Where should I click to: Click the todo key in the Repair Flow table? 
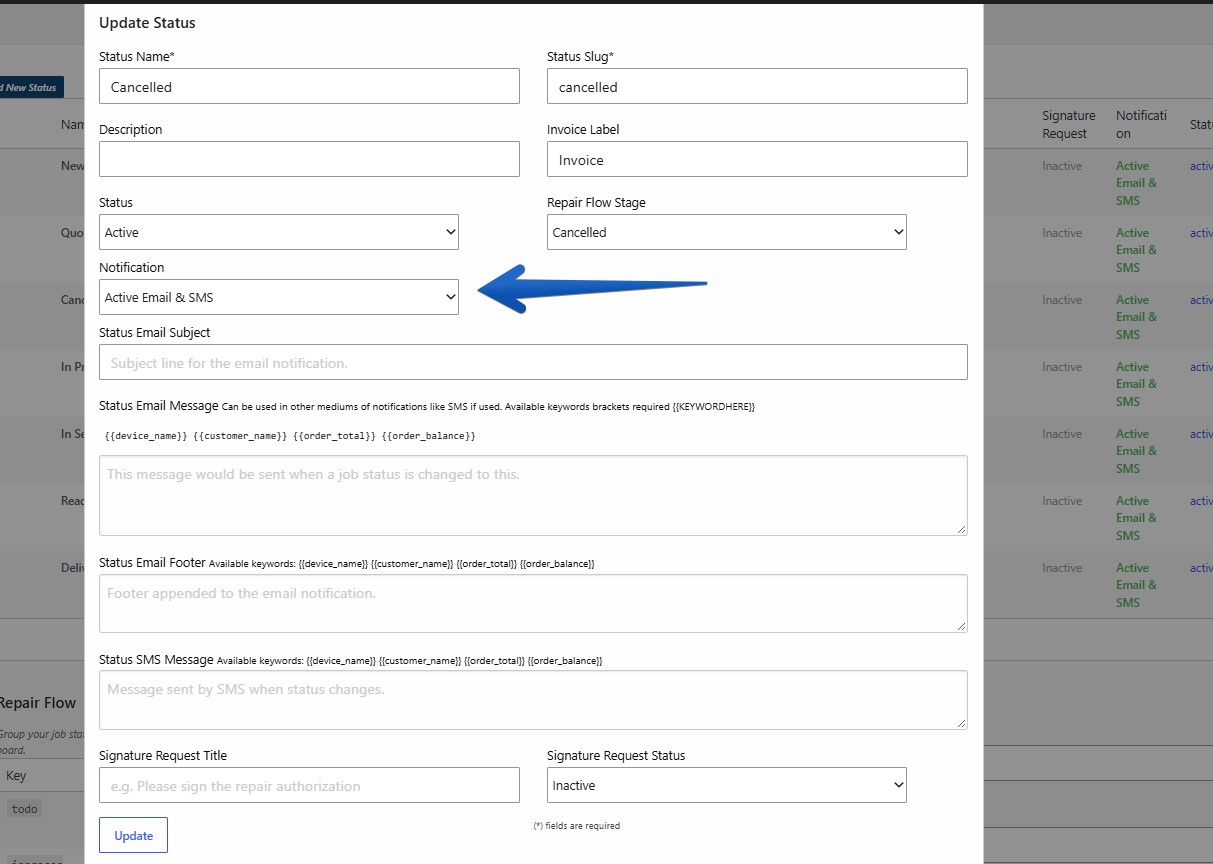click(25, 809)
